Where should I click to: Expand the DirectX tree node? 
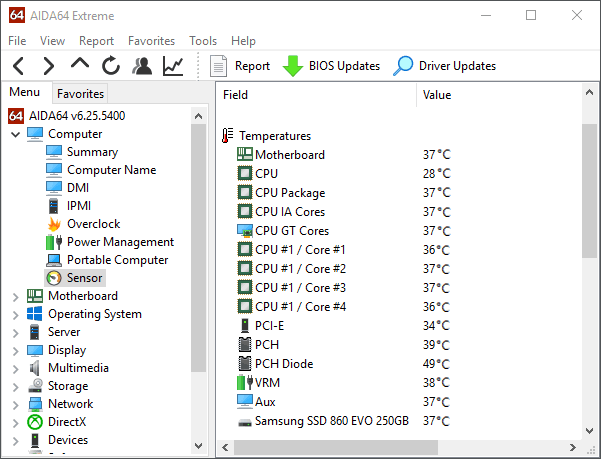coord(15,423)
